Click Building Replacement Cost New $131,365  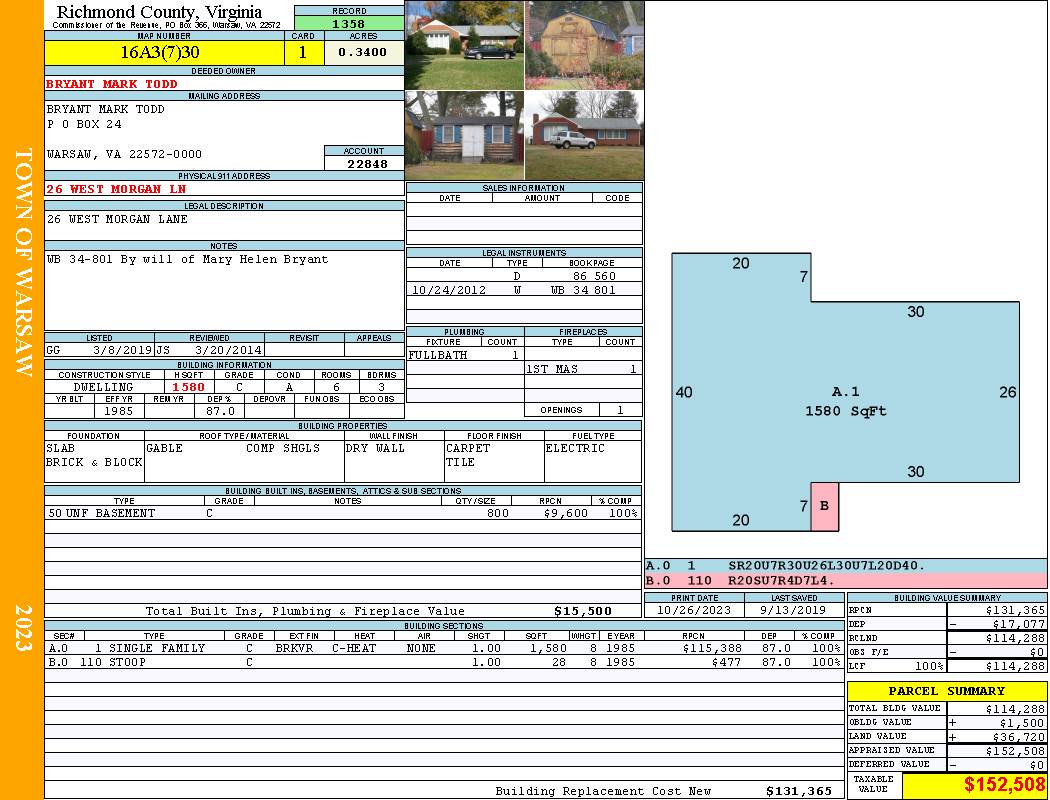[799, 791]
